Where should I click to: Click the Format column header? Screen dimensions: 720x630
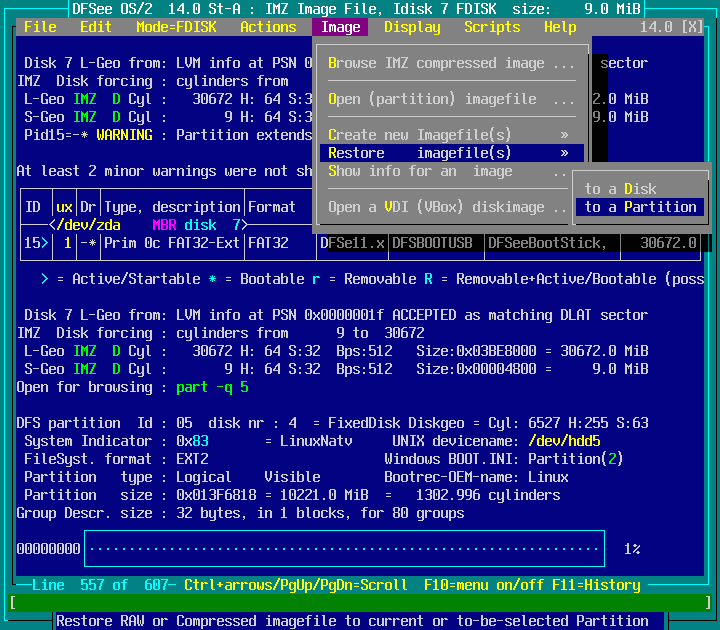[272, 207]
